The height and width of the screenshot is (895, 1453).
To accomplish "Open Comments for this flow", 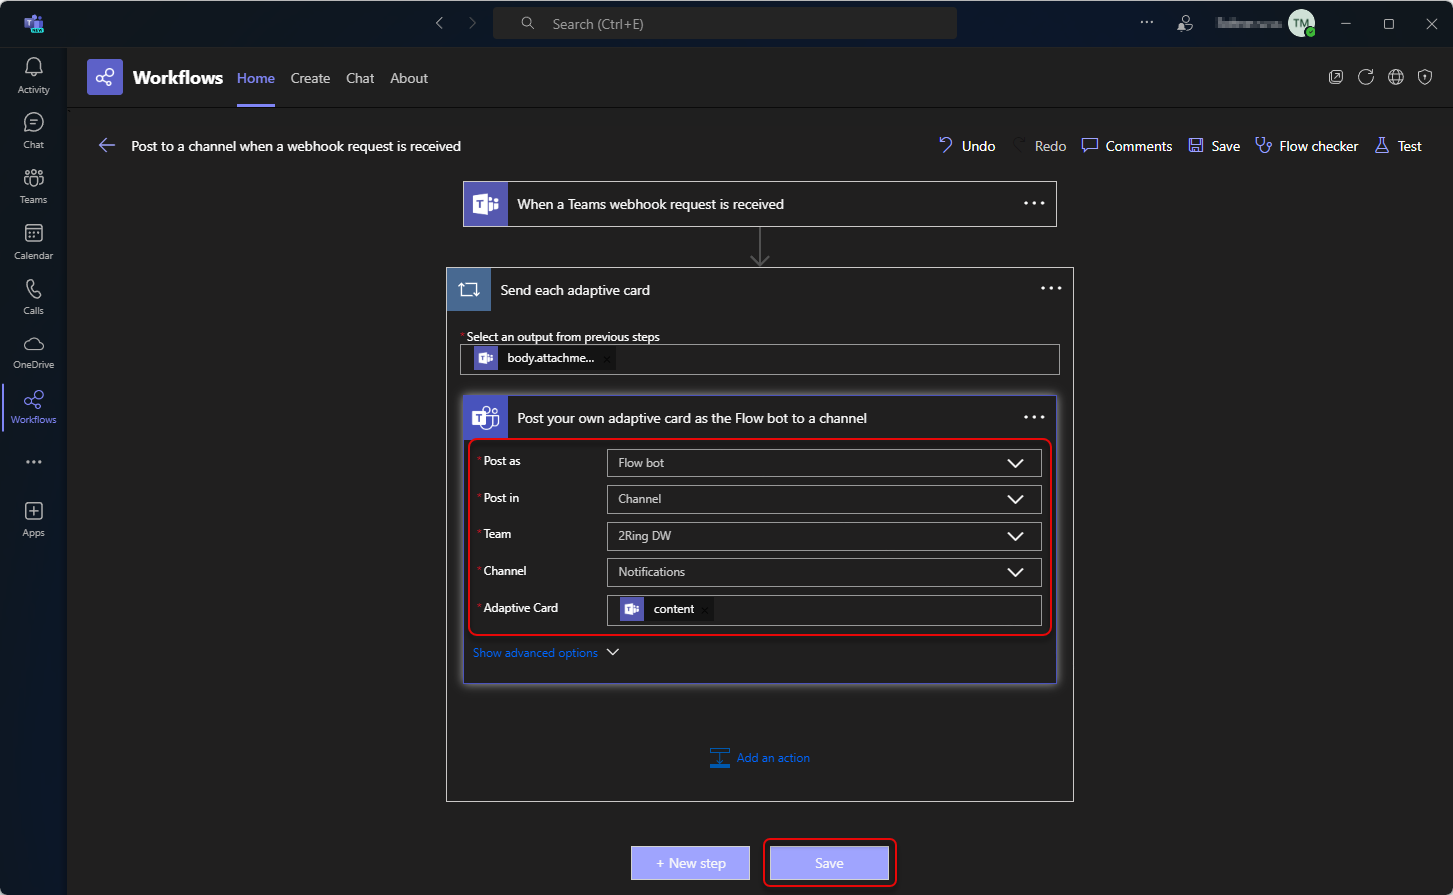I will [1126, 145].
